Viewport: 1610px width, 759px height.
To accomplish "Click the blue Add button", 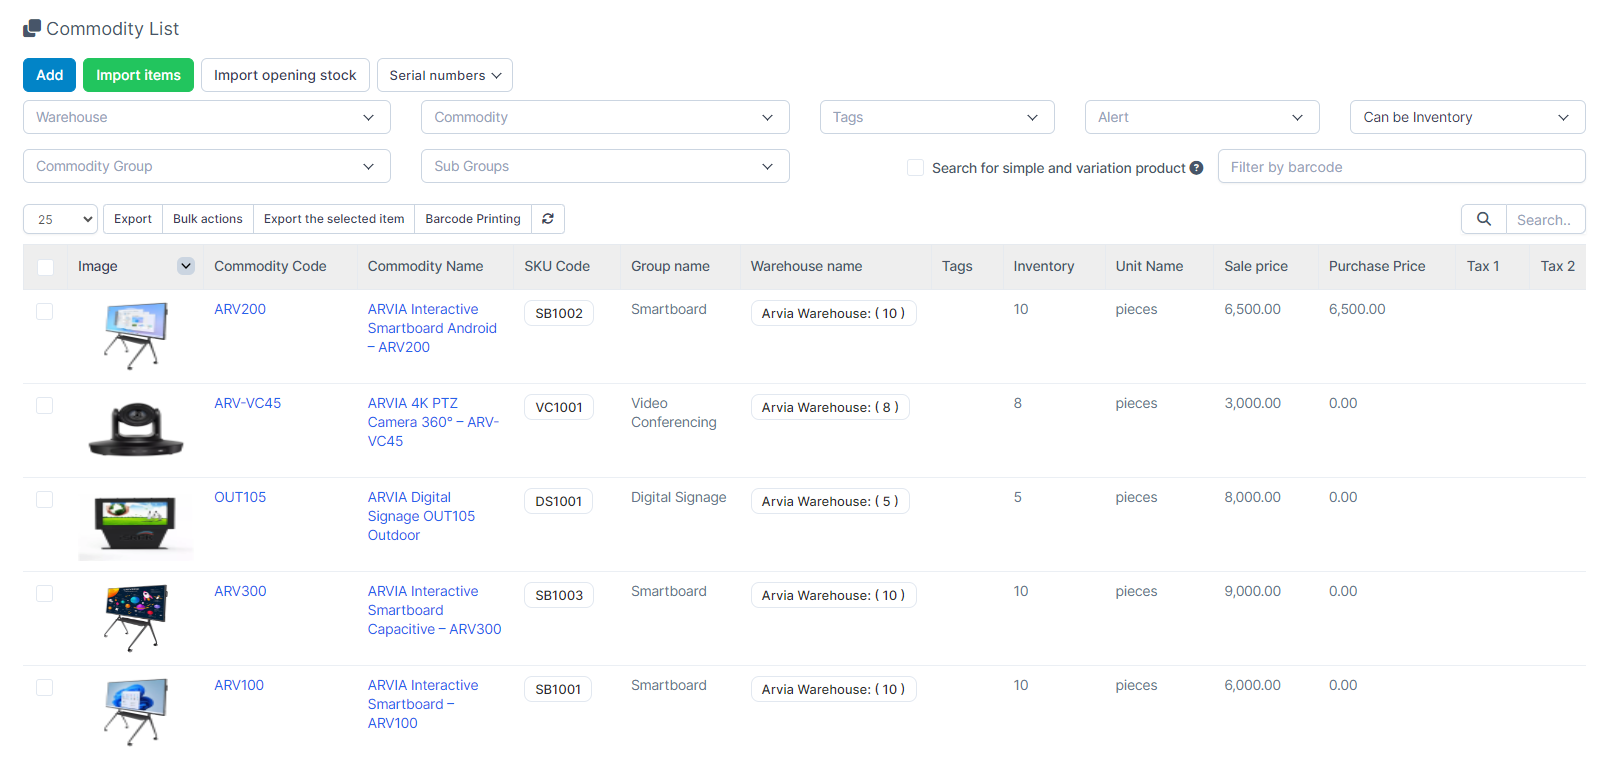I will click(50, 75).
